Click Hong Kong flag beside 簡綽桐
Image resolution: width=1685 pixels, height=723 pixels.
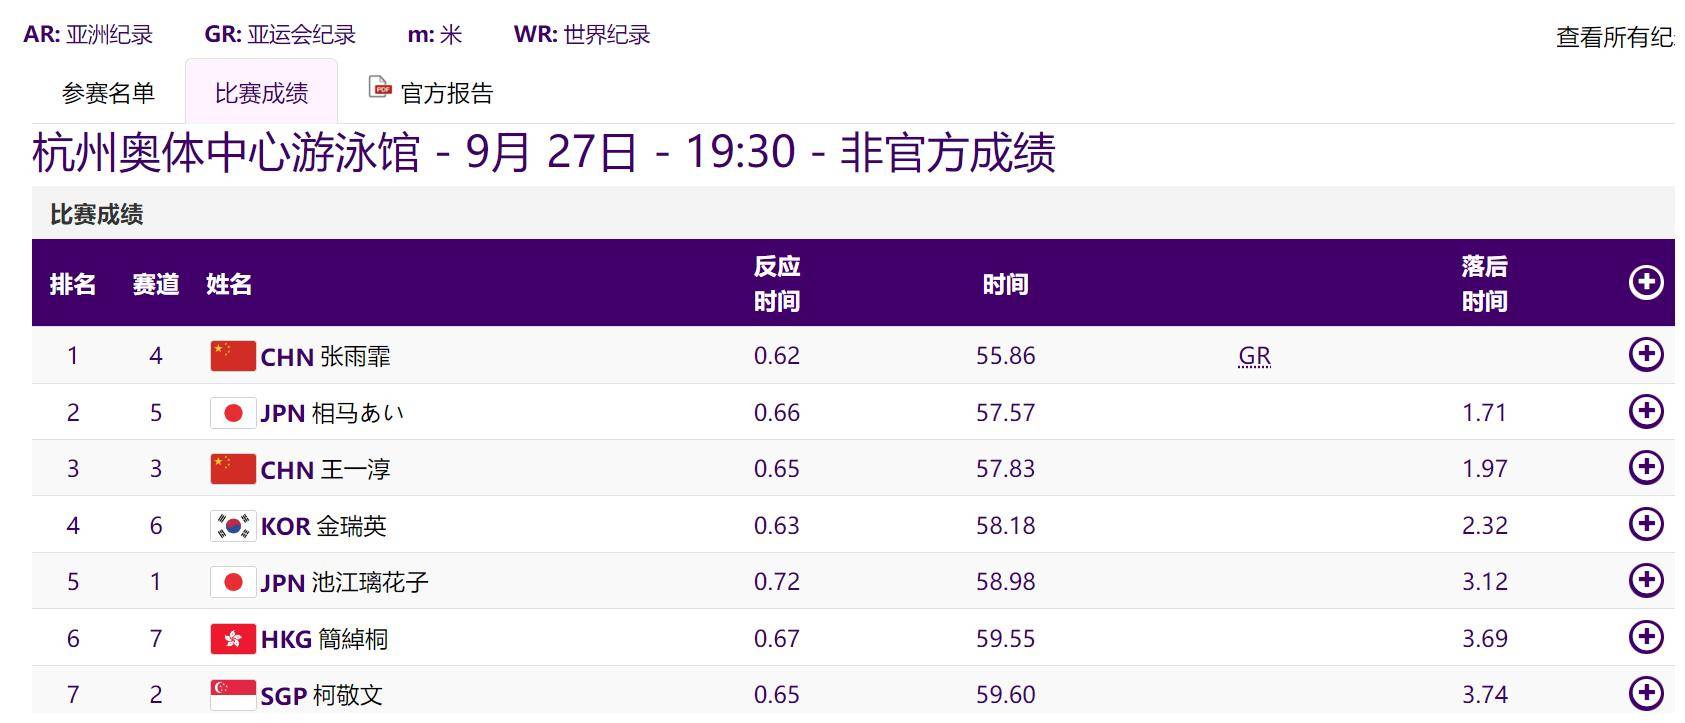pyautogui.click(x=233, y=639)
